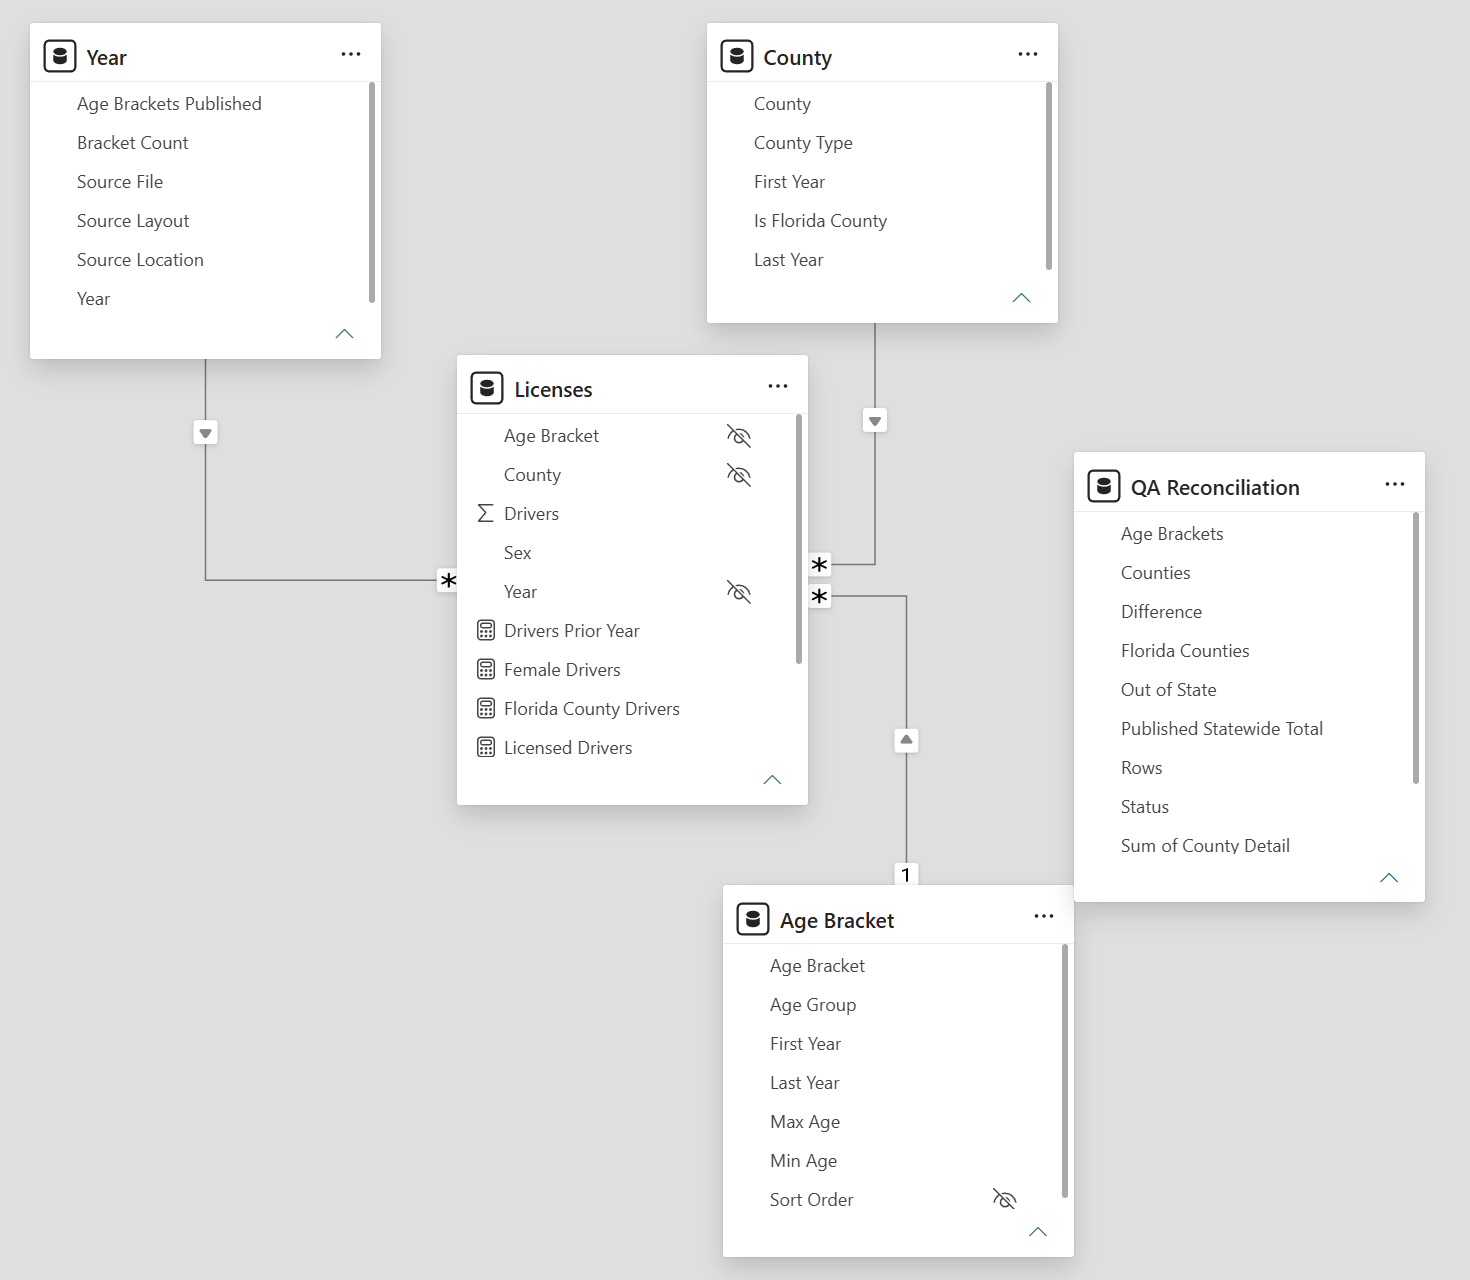1470x1280 pixels.
Task: Collapse the Licenses table card
Action: click(x=772, y=780)
